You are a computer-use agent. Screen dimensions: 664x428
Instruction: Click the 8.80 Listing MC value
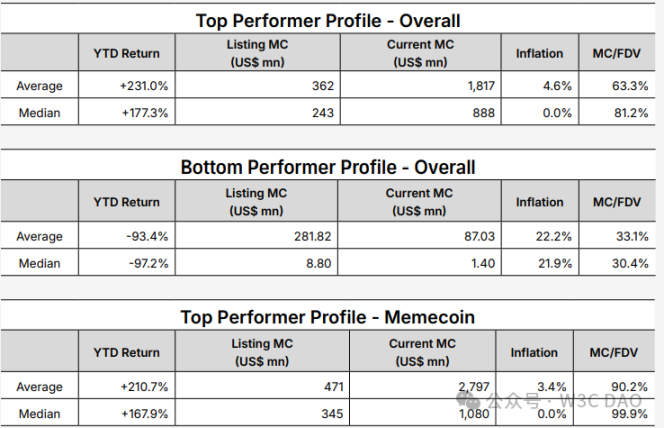click(318, 263)
